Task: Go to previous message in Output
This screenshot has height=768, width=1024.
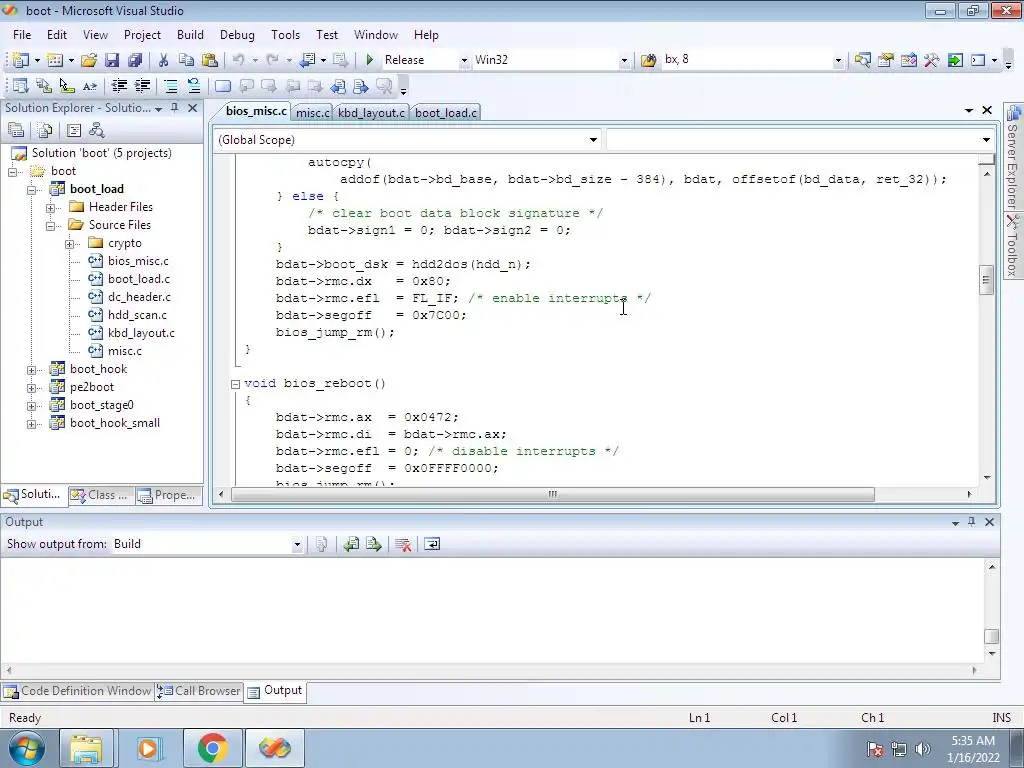Action: tap(351, 544)
